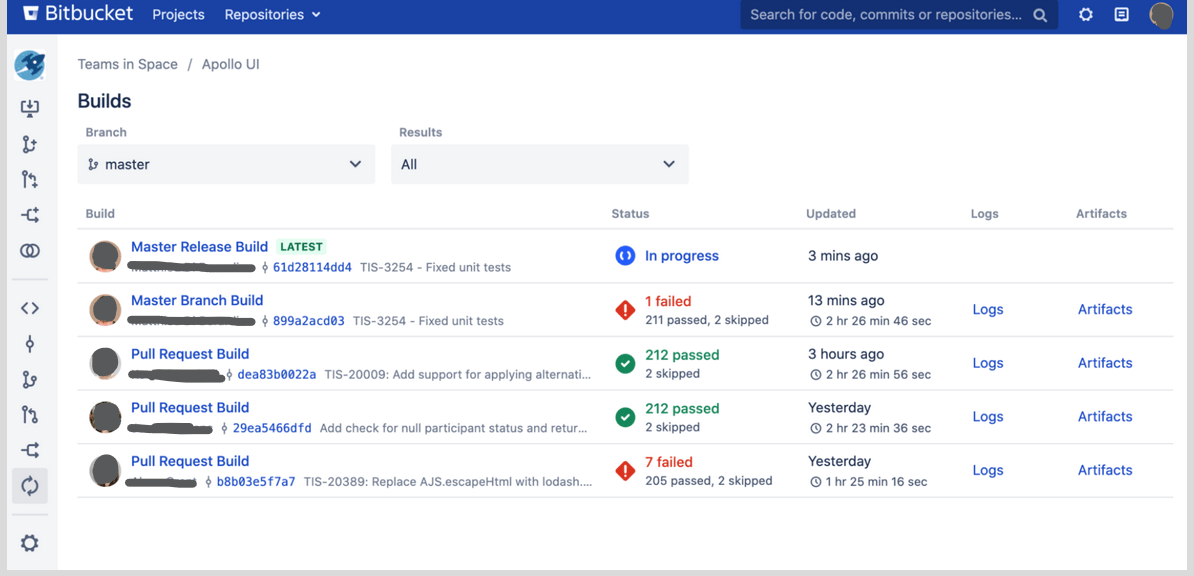This screenshot has width=1194, height=576.
Task: Click the Clone icon at the sidebar top
Action: point(29,107)
